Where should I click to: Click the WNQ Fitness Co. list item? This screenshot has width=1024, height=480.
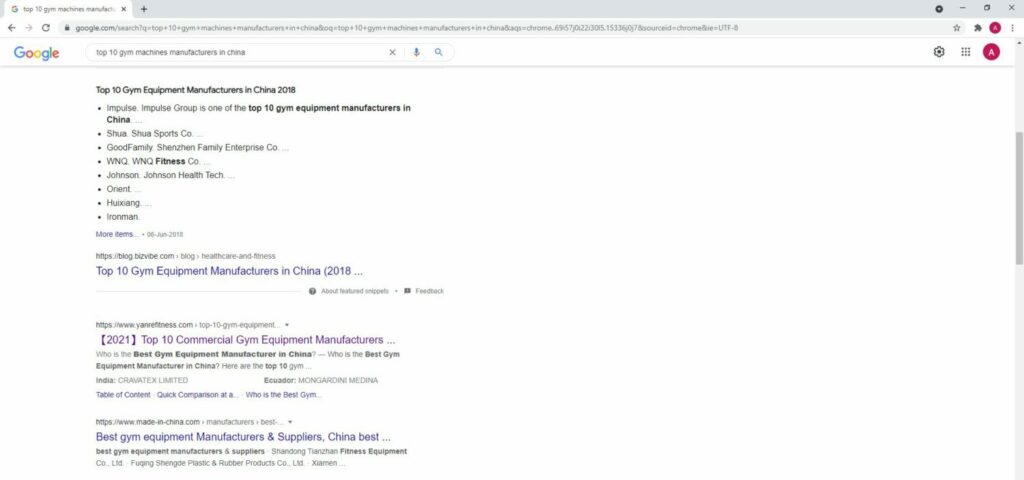pos(159,161)
